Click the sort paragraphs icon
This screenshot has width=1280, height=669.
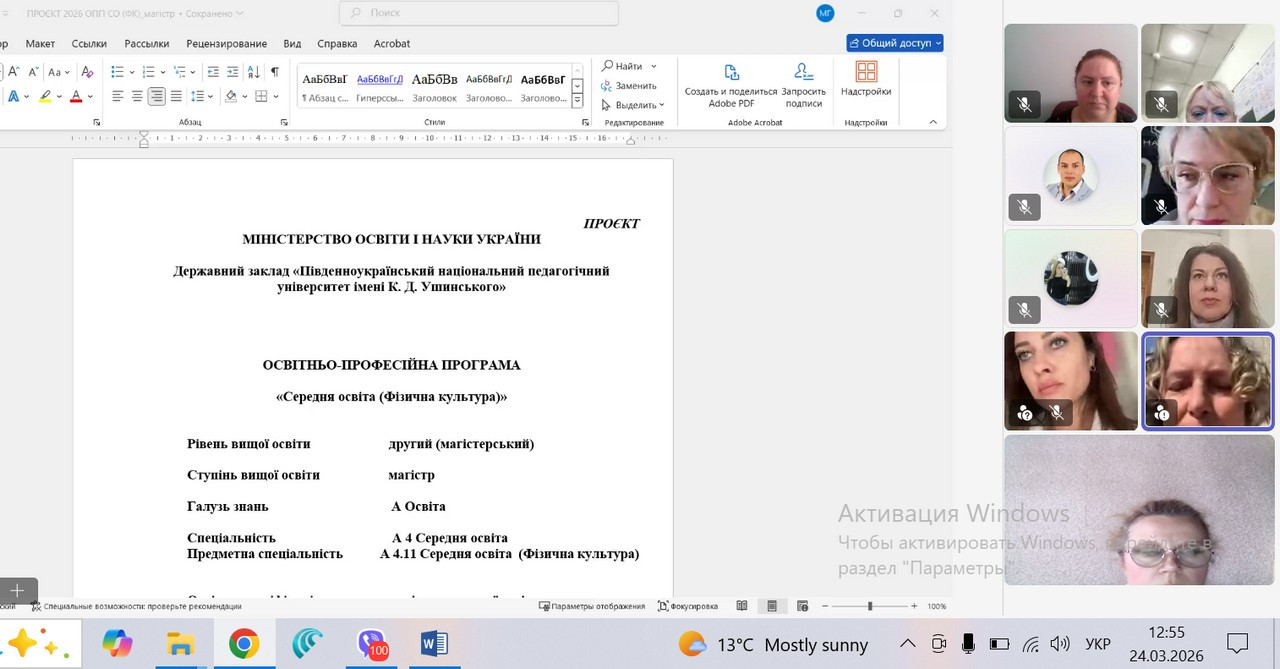[x=254, y=71]
